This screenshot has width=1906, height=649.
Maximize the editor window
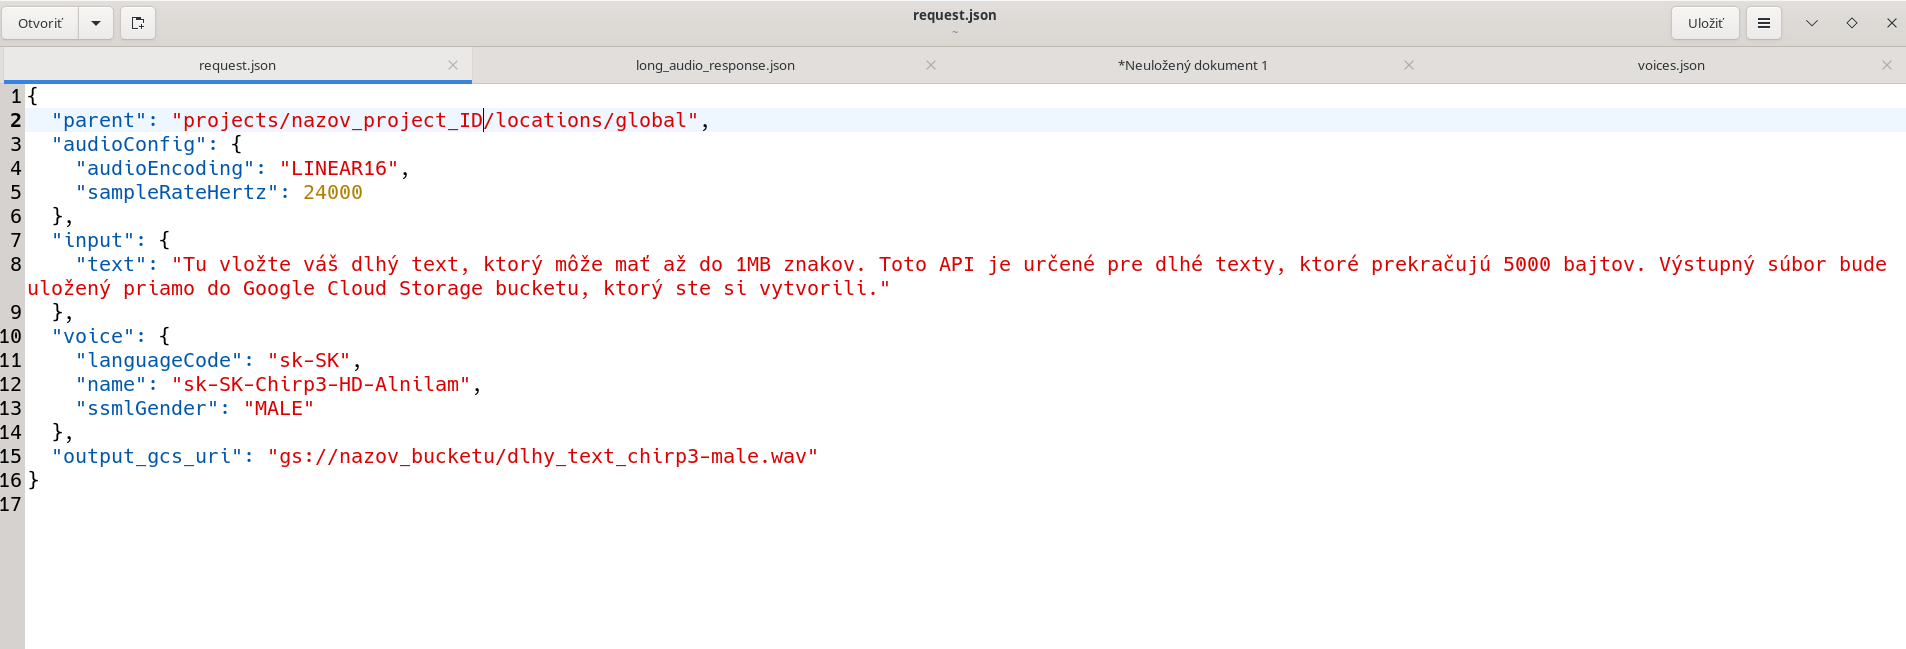[1852, 23]
